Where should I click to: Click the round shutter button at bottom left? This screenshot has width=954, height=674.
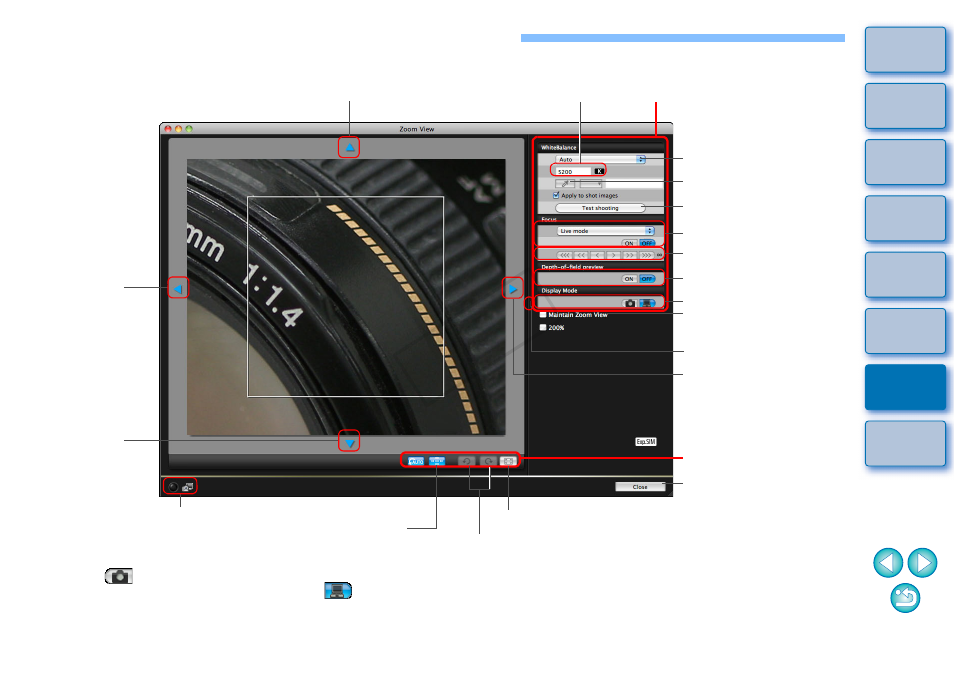point(173,487)
